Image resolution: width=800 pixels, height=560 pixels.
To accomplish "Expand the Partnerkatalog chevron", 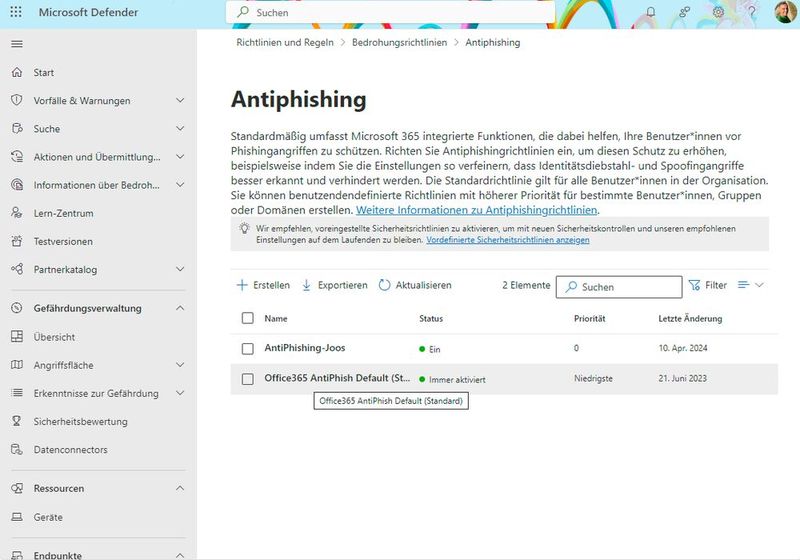I will pos(180,269).
